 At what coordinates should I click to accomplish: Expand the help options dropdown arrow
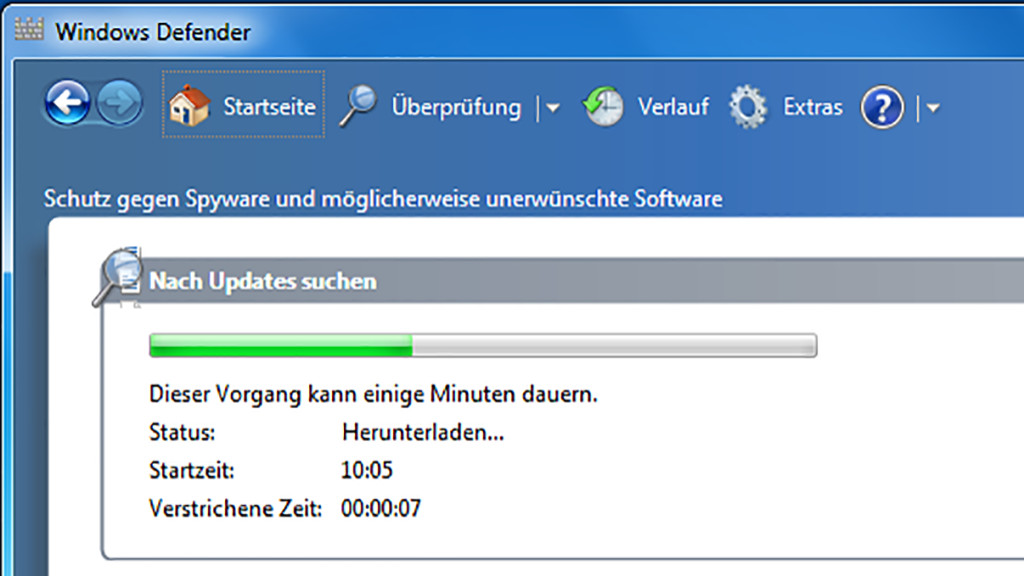(x=933, y=108)
